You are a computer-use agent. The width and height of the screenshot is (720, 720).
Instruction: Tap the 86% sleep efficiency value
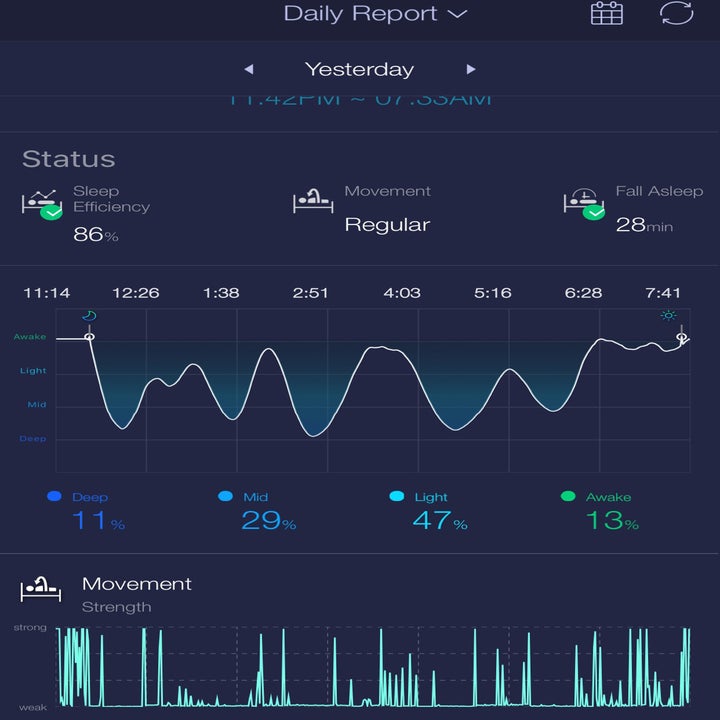tap(96, 235)
